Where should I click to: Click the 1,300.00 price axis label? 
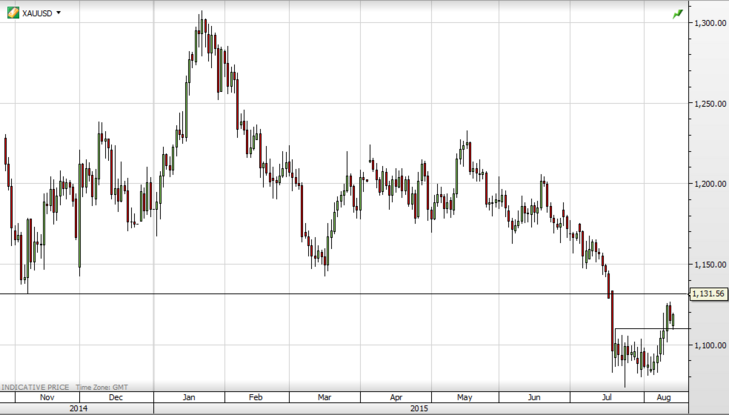click(709, 23)
